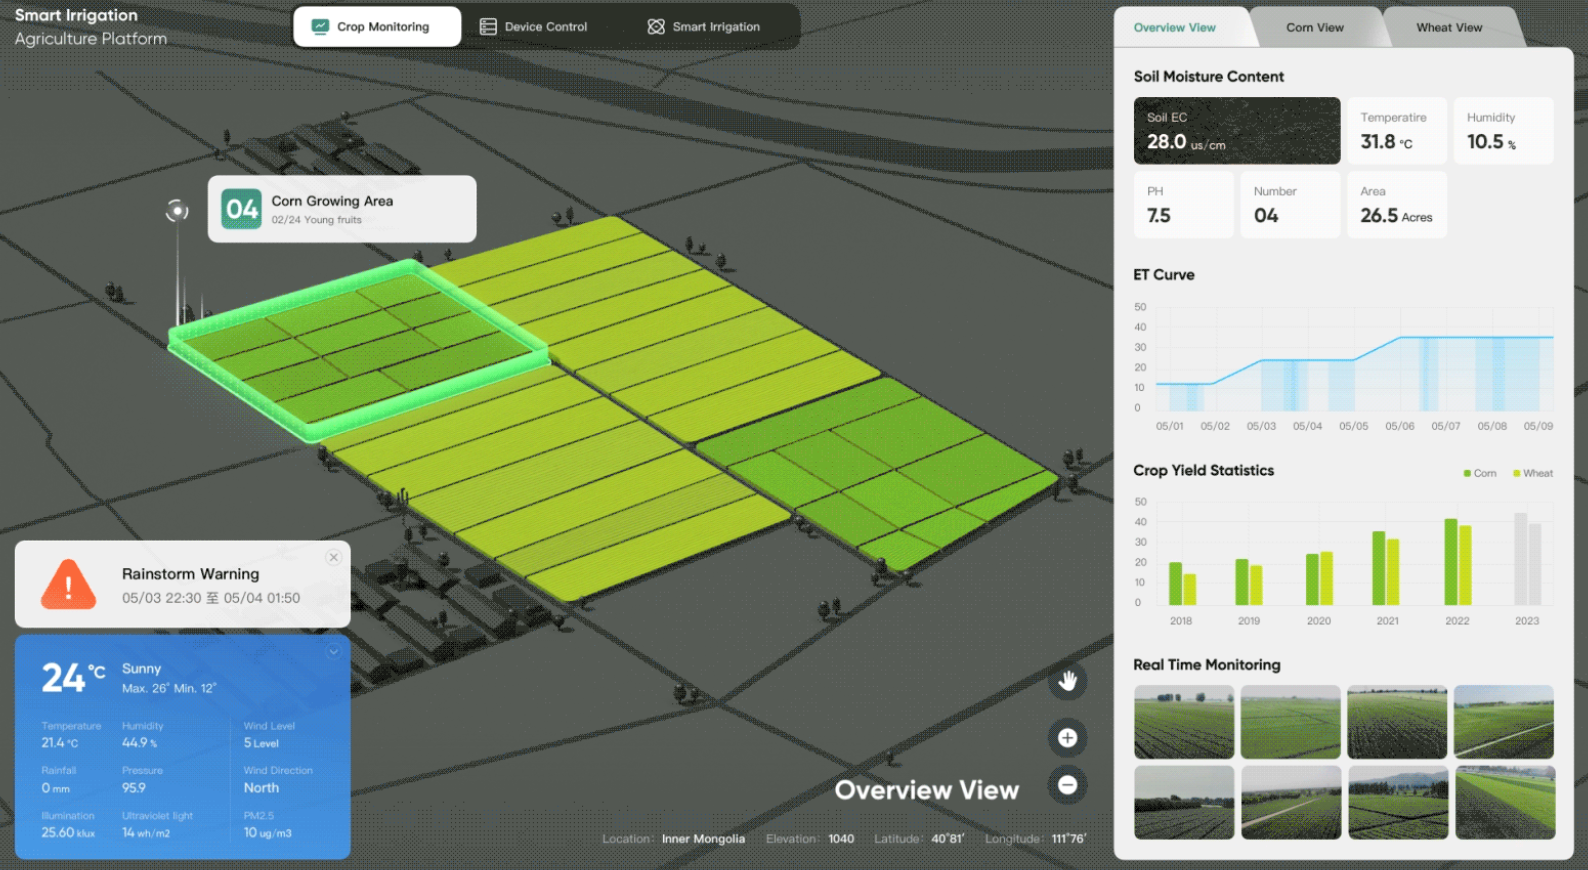The height and width of the screenshot is (870, 1588).
Task: Toggle Corn series in yield legend
Action: [1480, 474]
